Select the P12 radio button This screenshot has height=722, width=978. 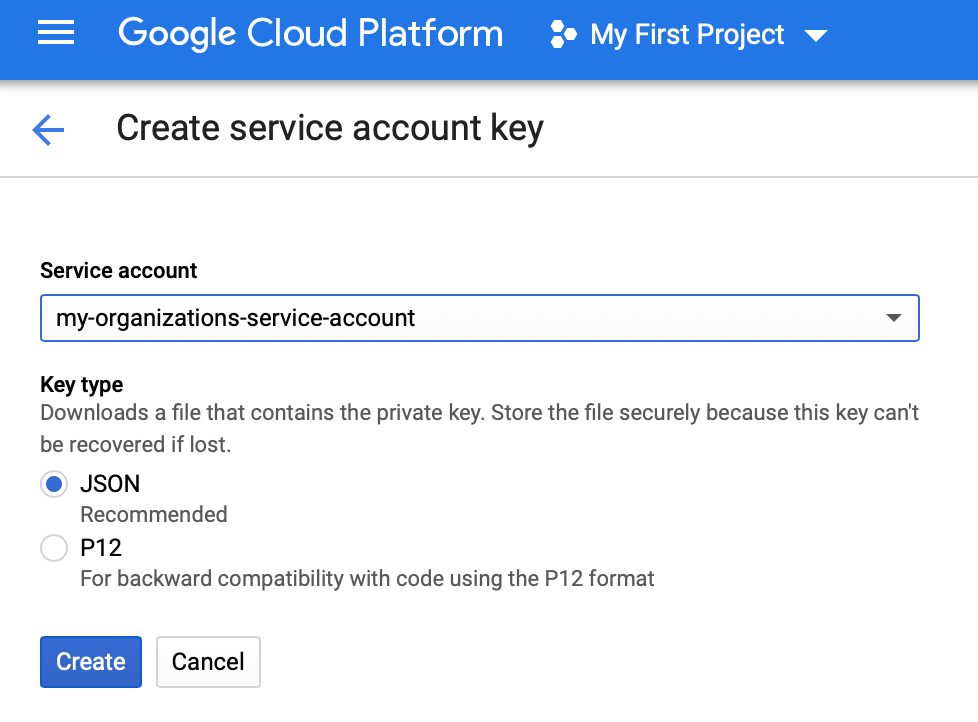point(54,548)
